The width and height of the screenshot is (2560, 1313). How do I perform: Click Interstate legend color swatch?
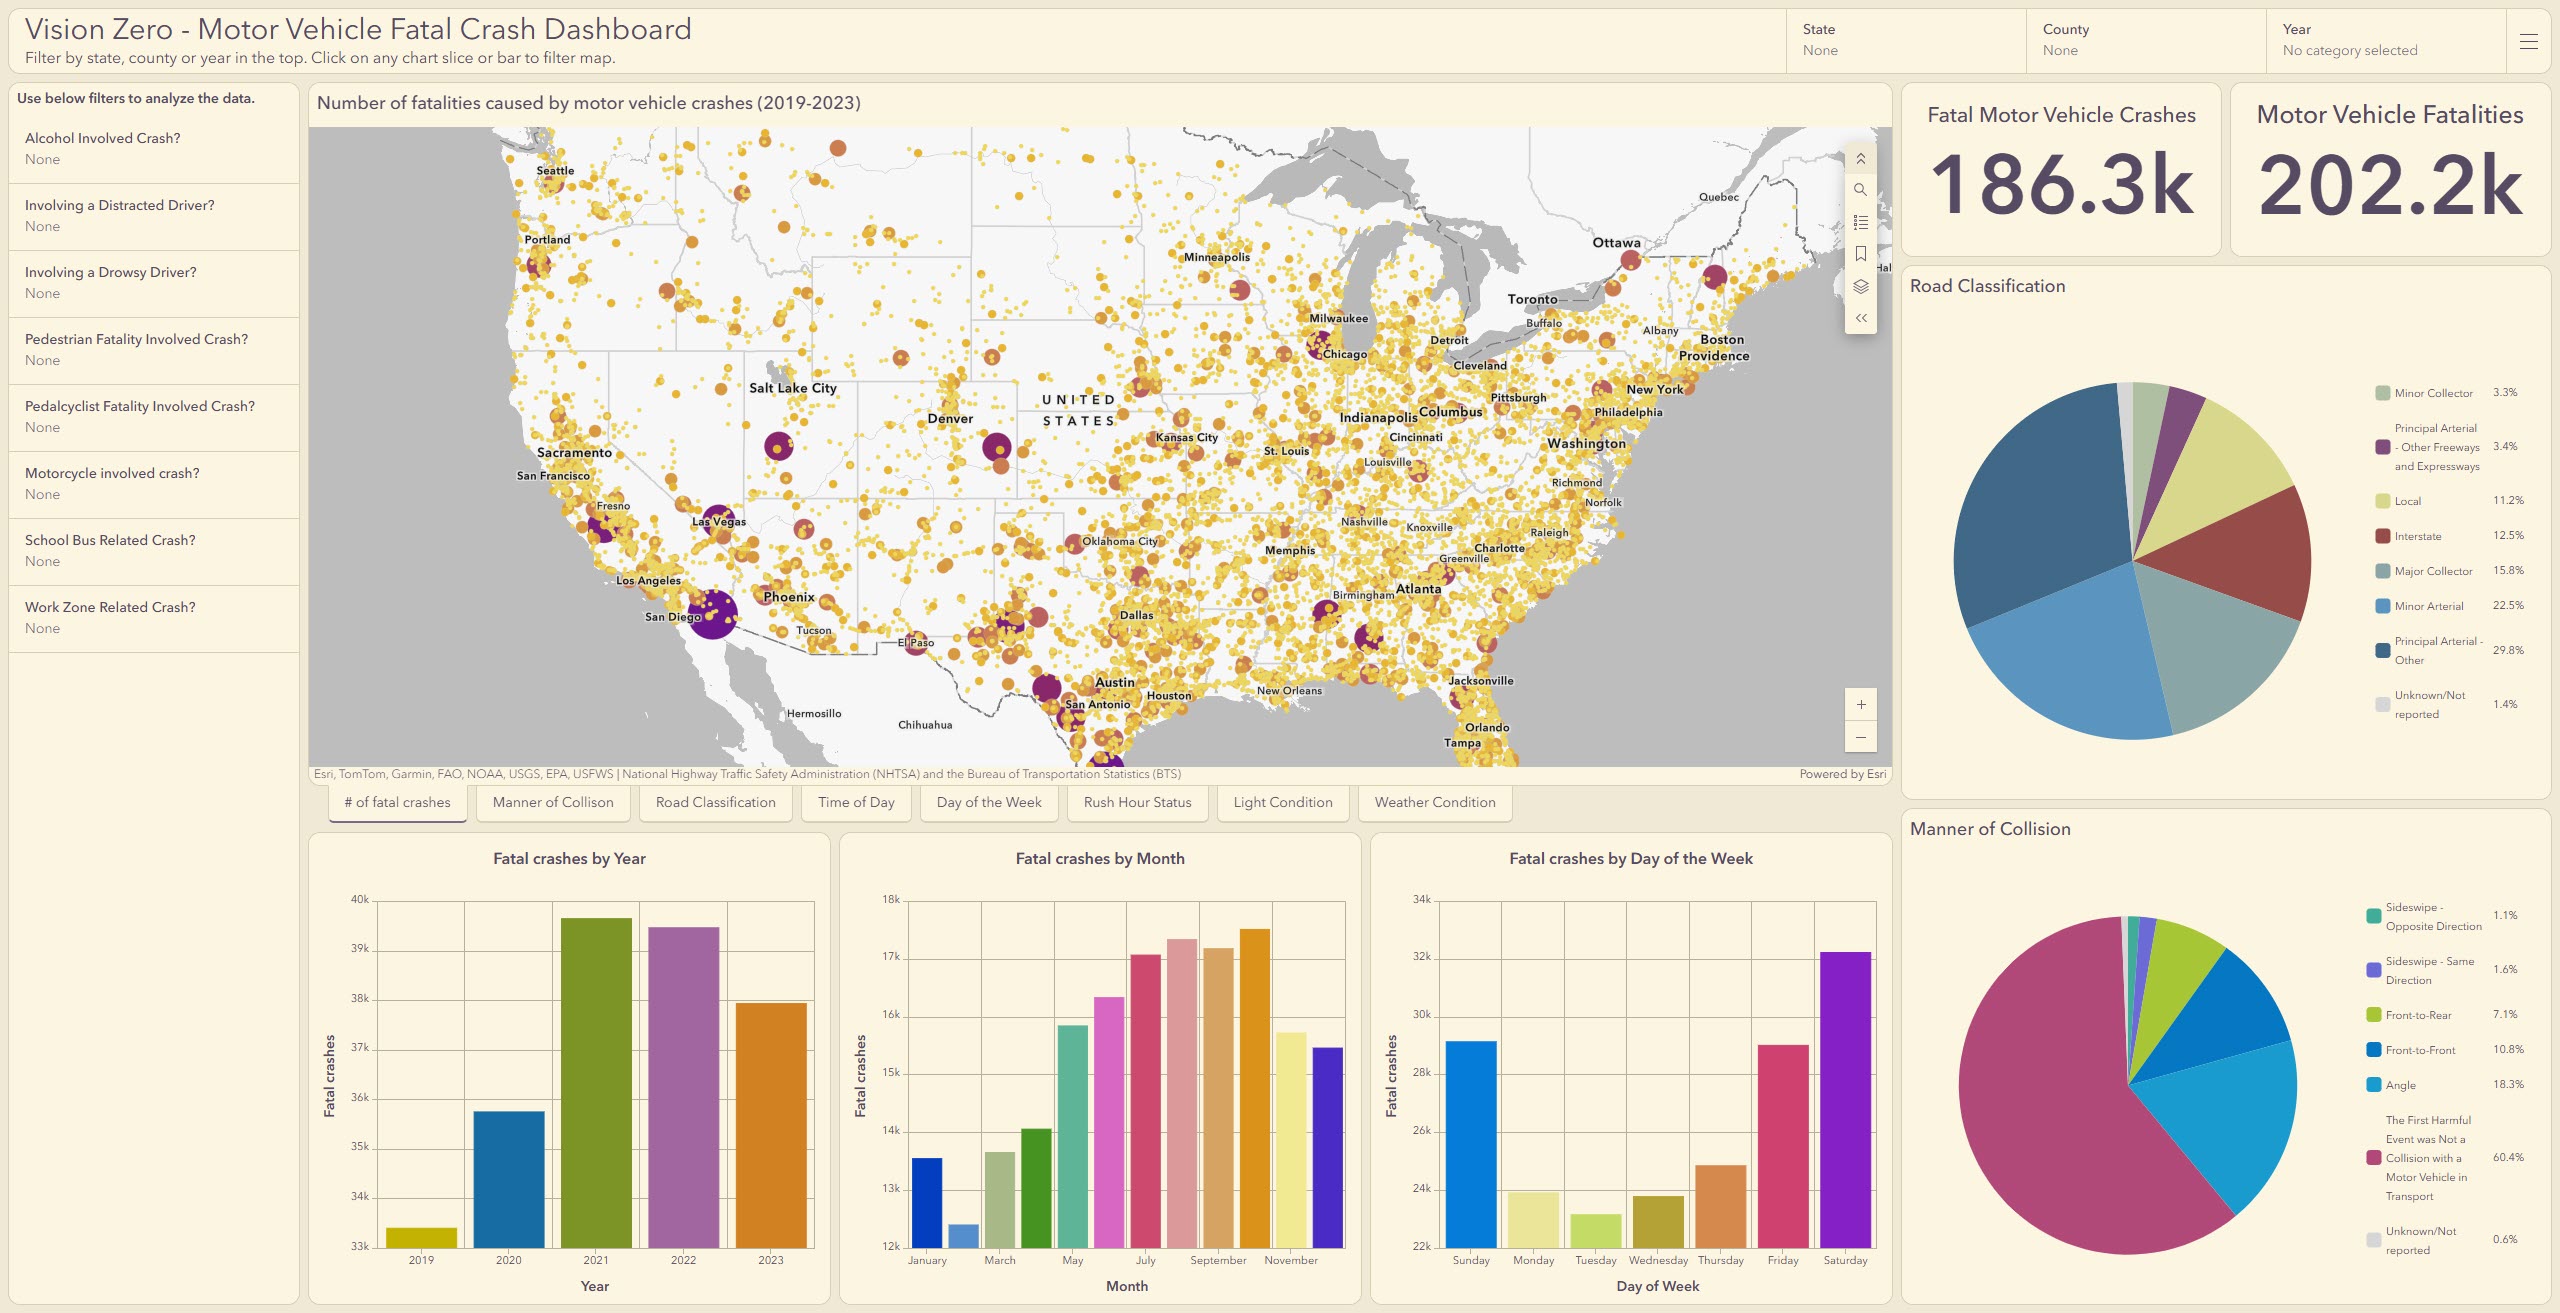click(x=2383, y=536)
